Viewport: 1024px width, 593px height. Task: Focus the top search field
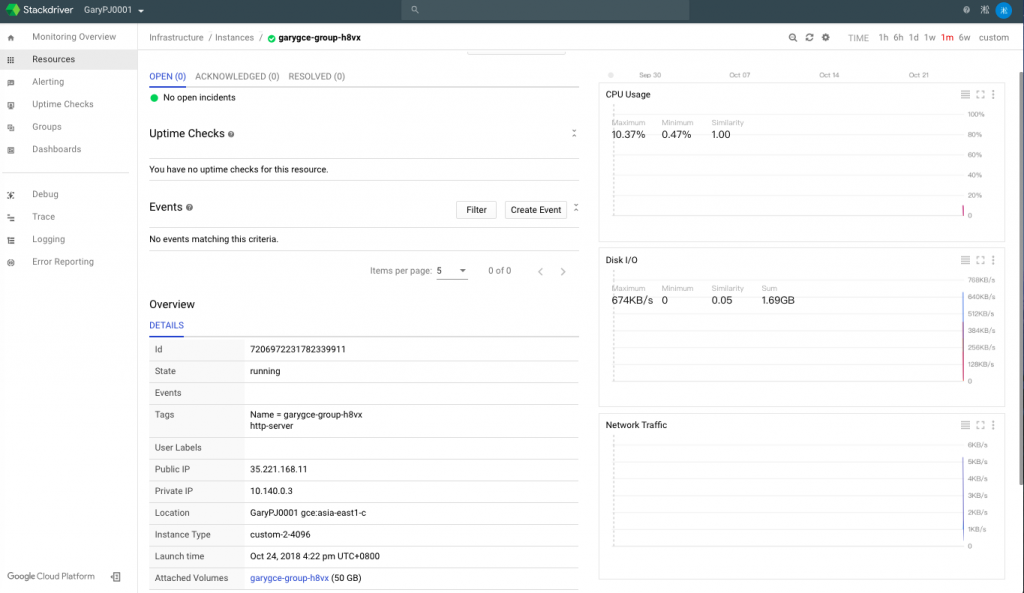[545, 10]
